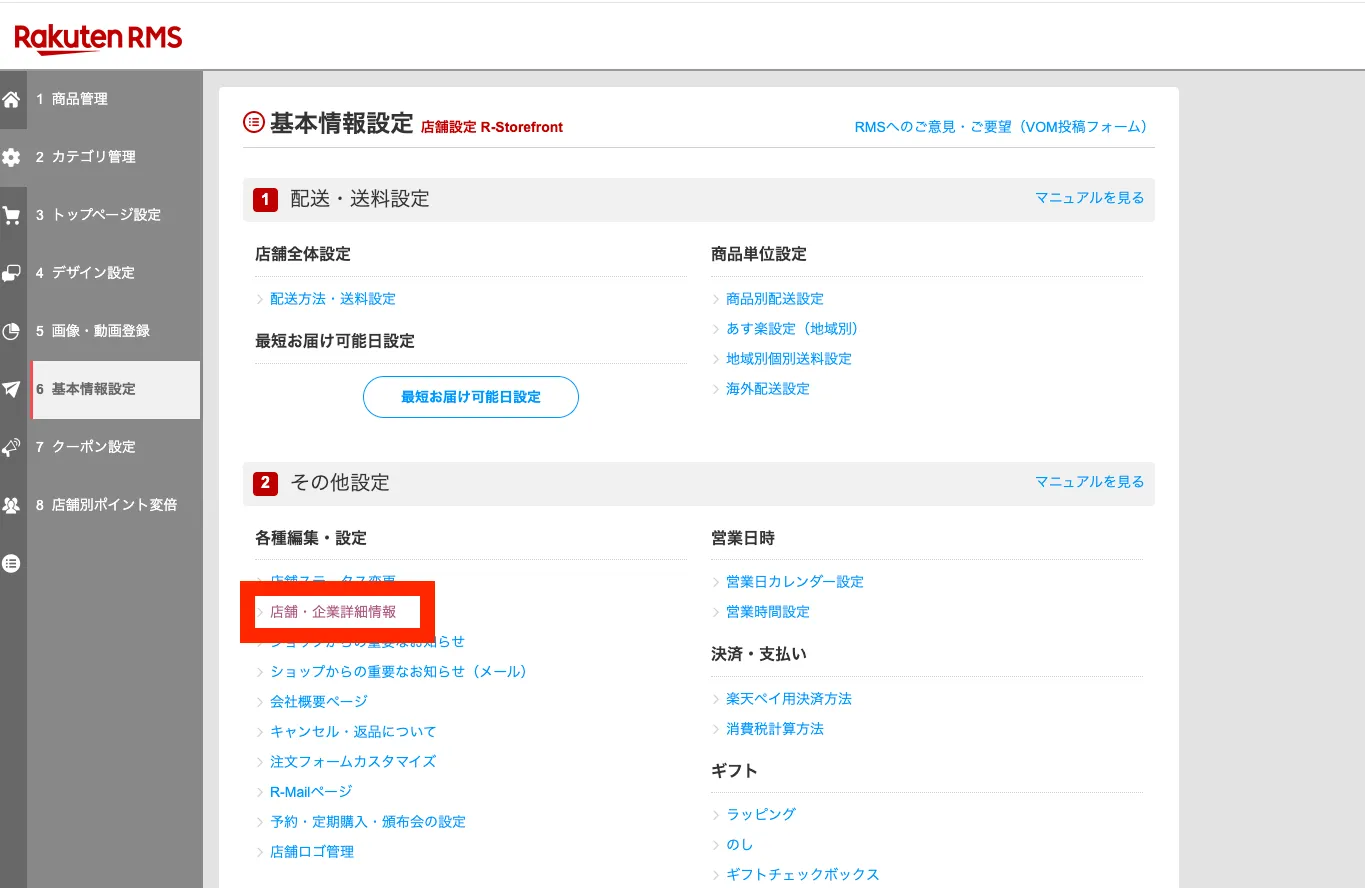Open the 消費税計算方法 link
Viewport: 1365px width, 888px height.
coord(775,729)
